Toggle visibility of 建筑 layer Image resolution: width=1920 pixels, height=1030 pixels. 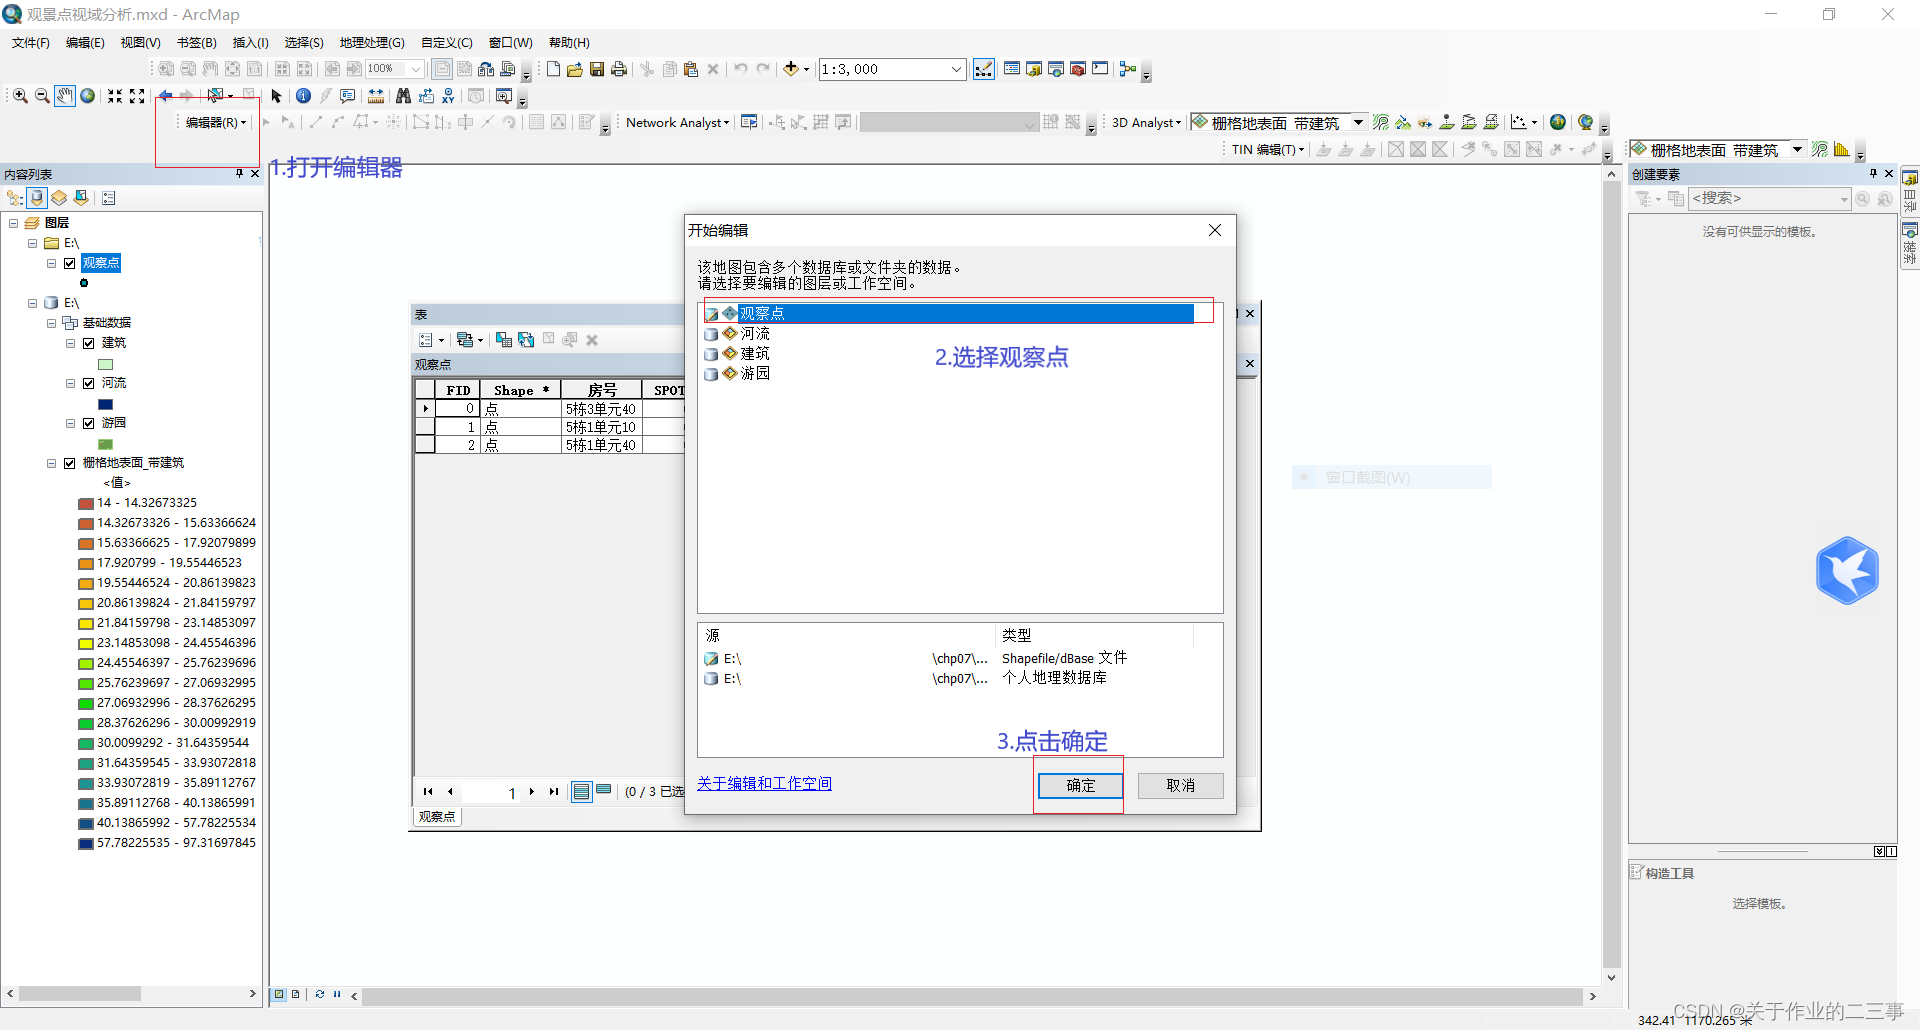(89, 343)
